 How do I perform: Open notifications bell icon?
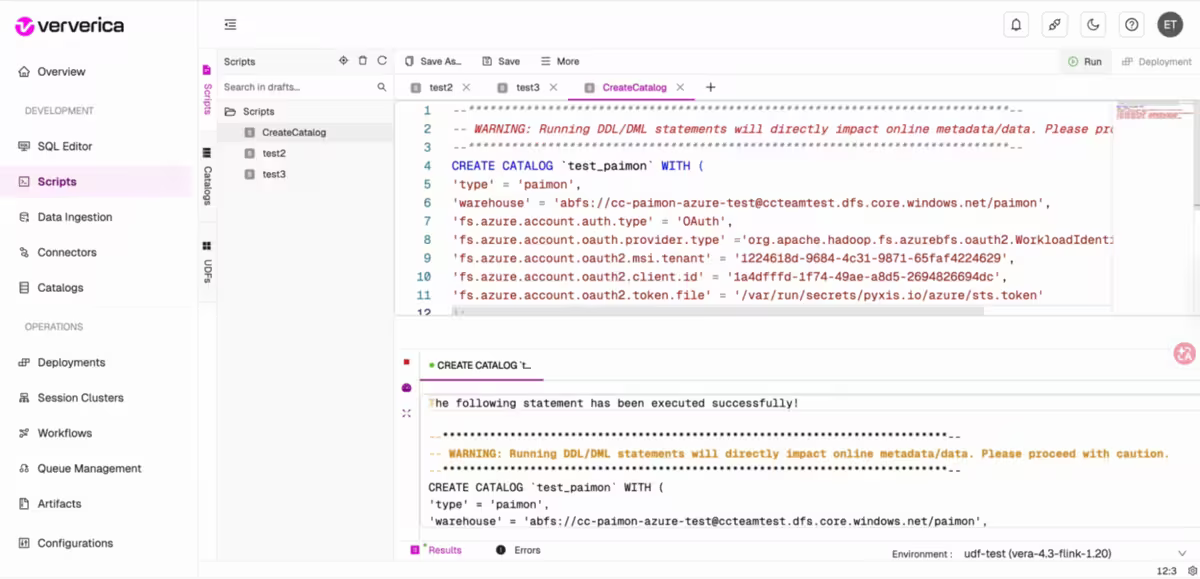coord(1017,25)
